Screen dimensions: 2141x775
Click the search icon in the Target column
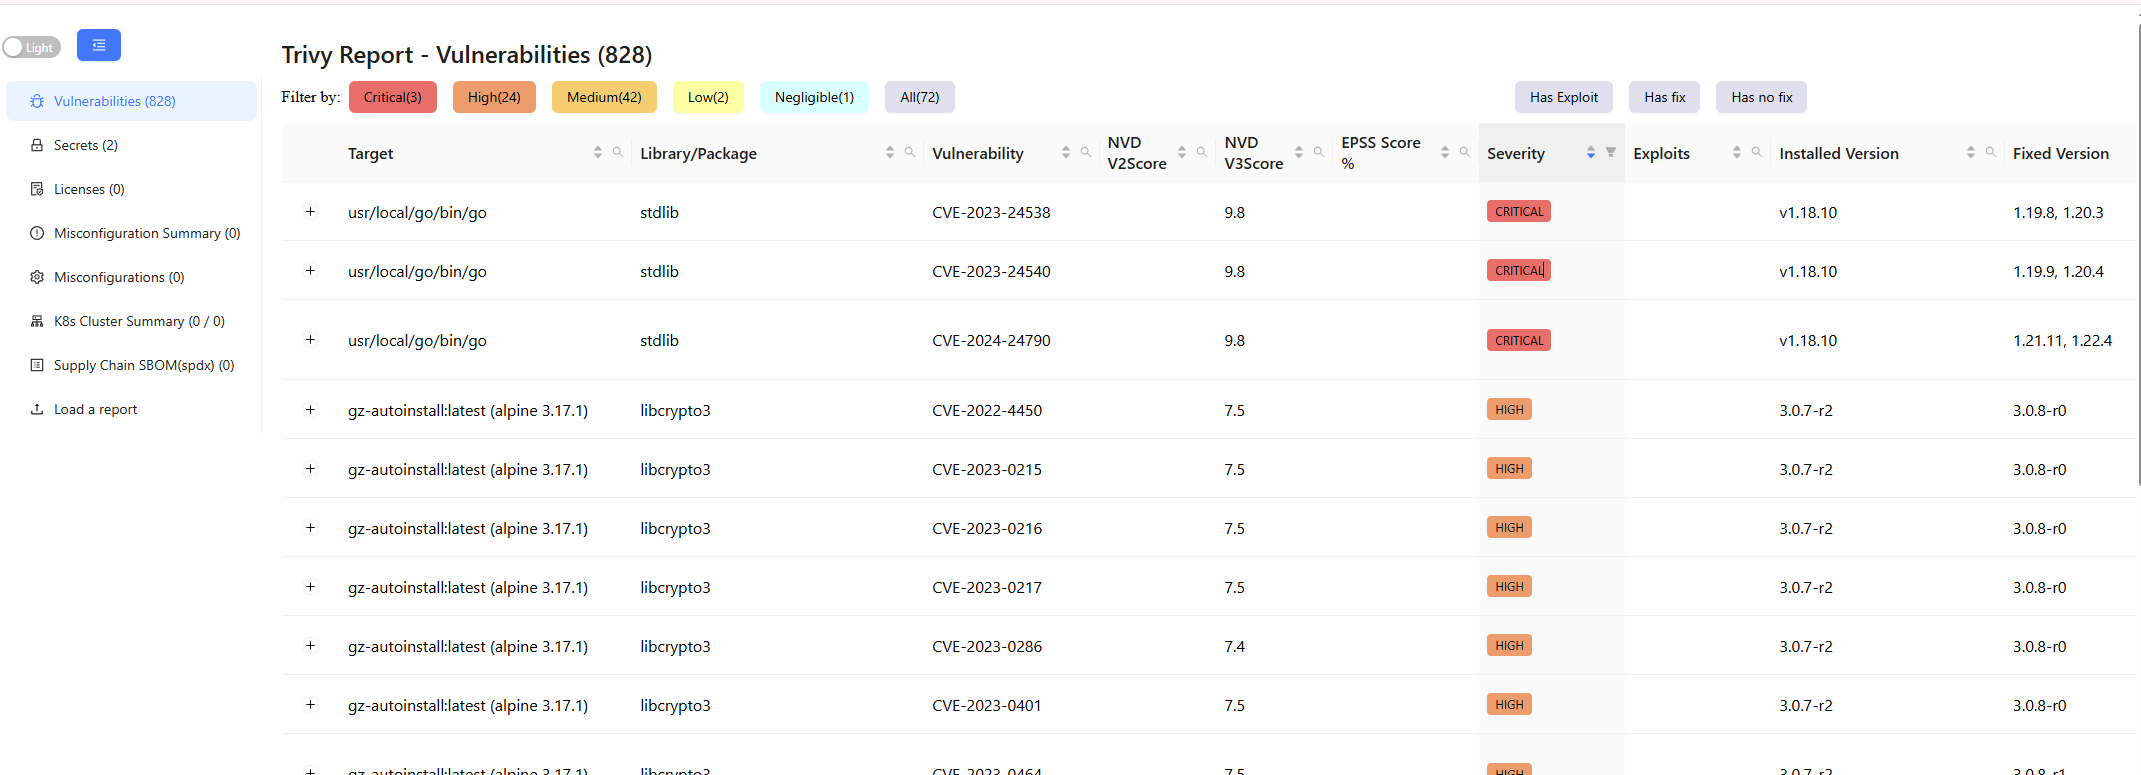click(618, 152)
